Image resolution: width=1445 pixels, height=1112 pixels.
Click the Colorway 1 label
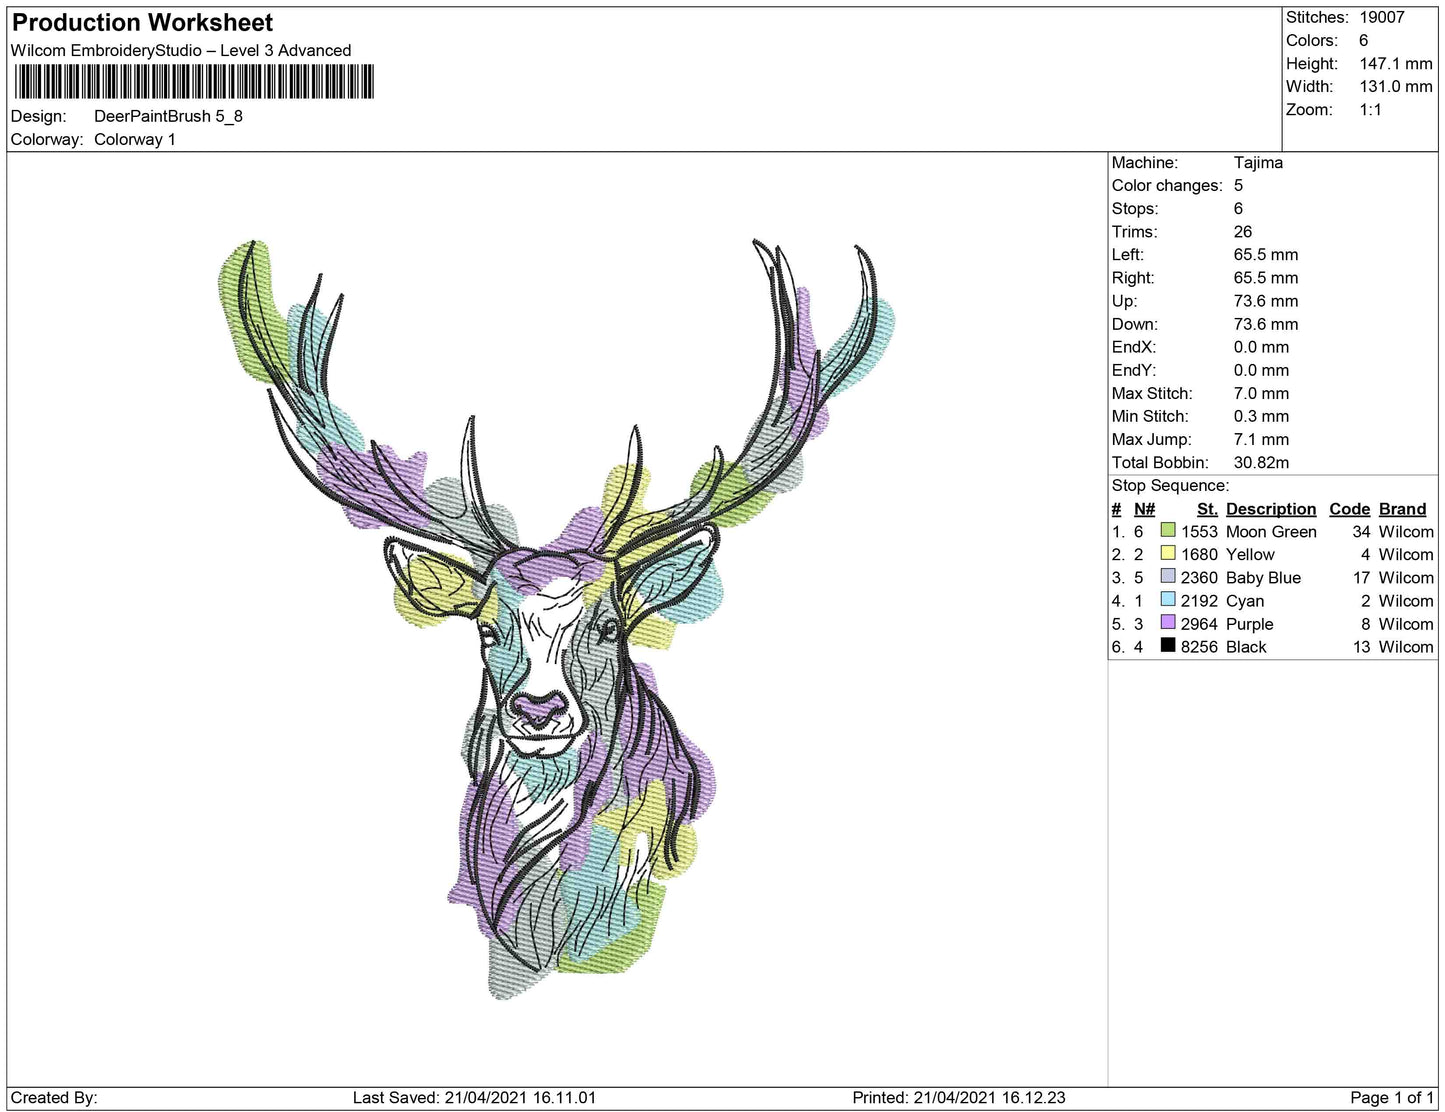pos(135,140)
